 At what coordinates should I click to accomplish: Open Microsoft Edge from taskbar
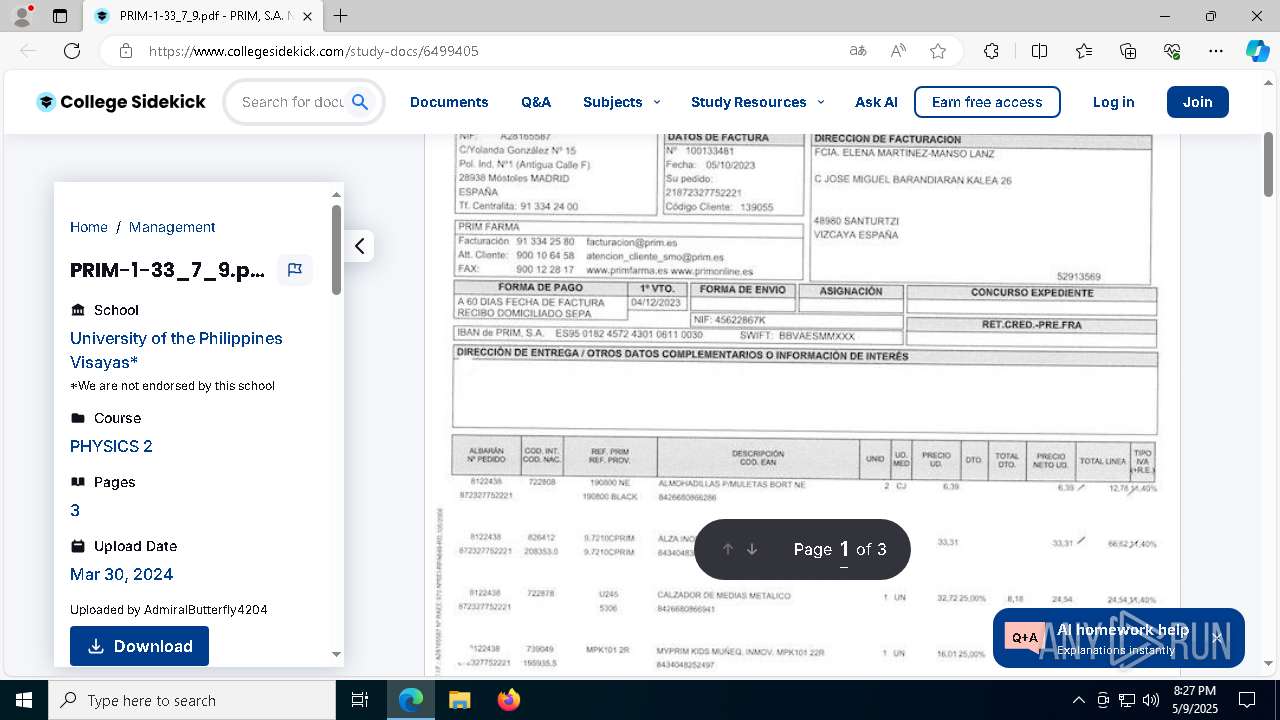pos(411,700)
